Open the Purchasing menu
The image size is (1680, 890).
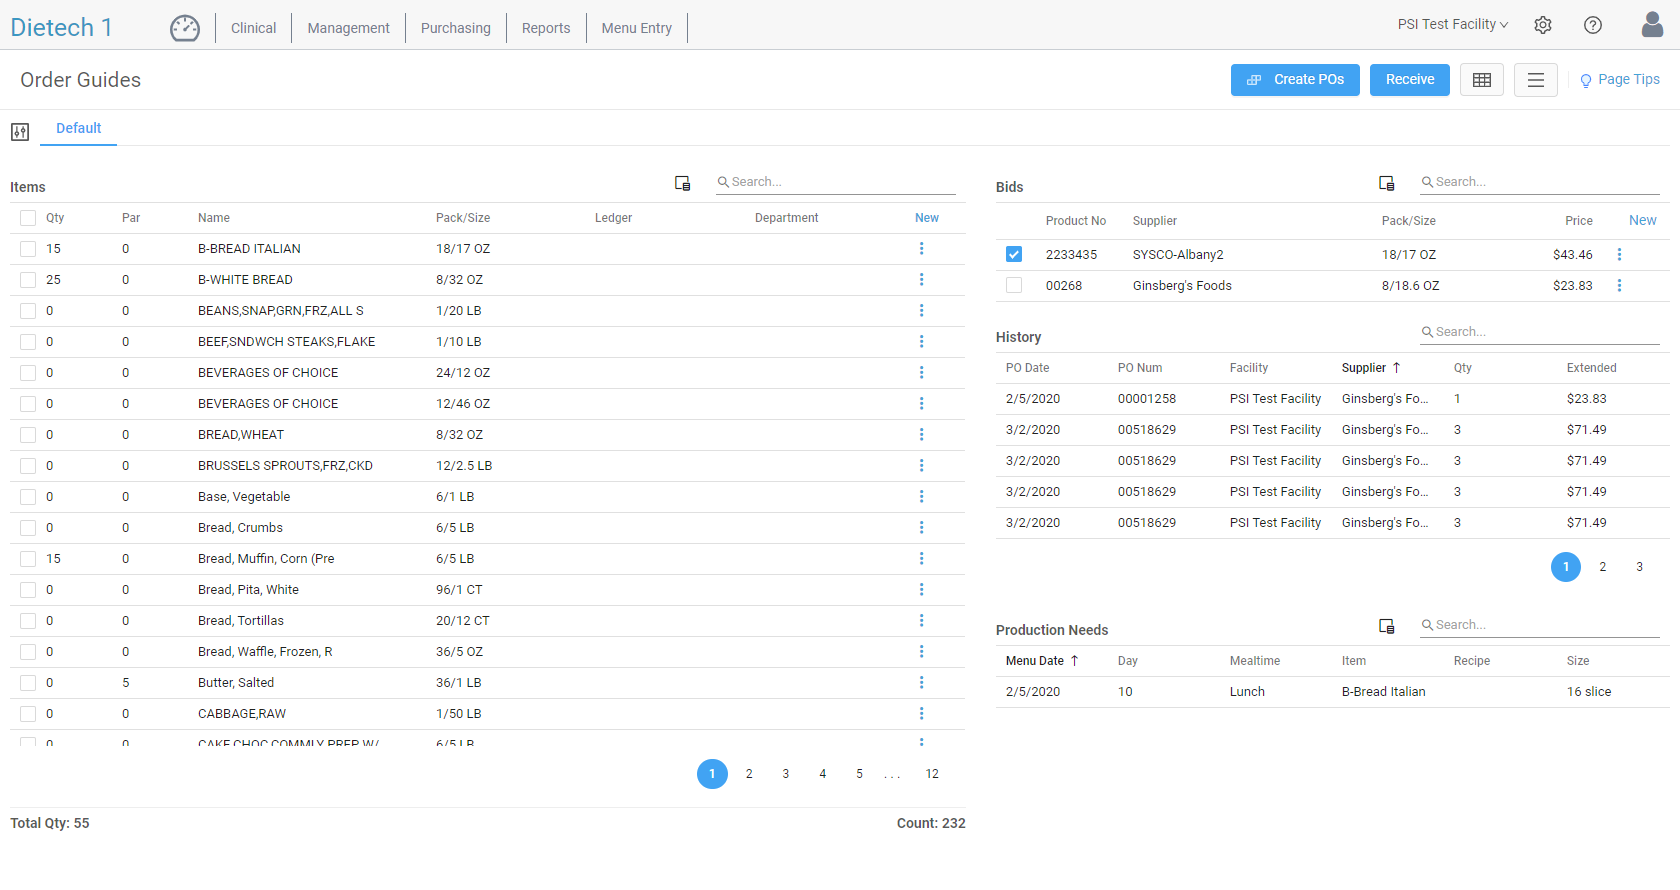456,28
